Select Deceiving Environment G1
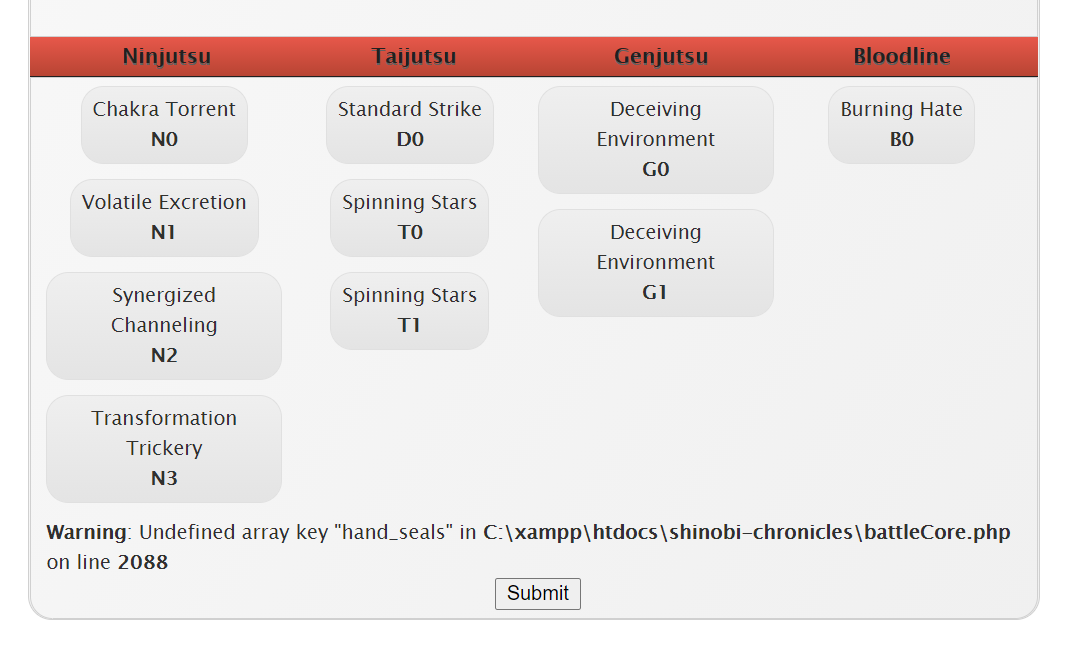 655,262
